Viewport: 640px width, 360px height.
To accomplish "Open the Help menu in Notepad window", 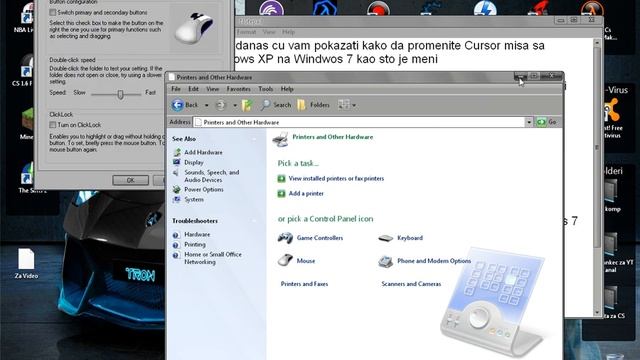I will click(x=289, y=32).
